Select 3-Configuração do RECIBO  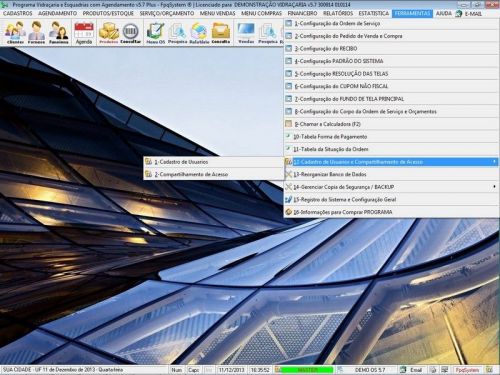tap(391, 49)
